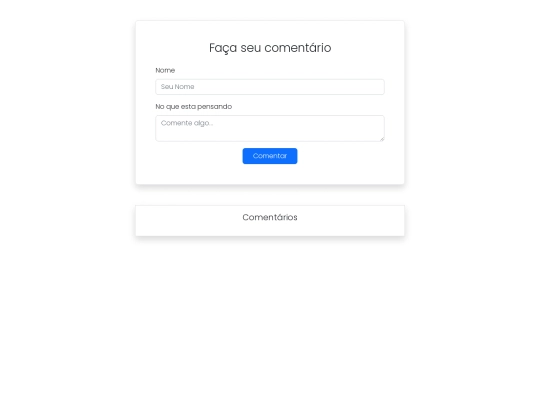Click the 'Comente algo...' placeholder text
Viewport: 540px width, 405px height.
pyautogui.click(x=187, y=123)
